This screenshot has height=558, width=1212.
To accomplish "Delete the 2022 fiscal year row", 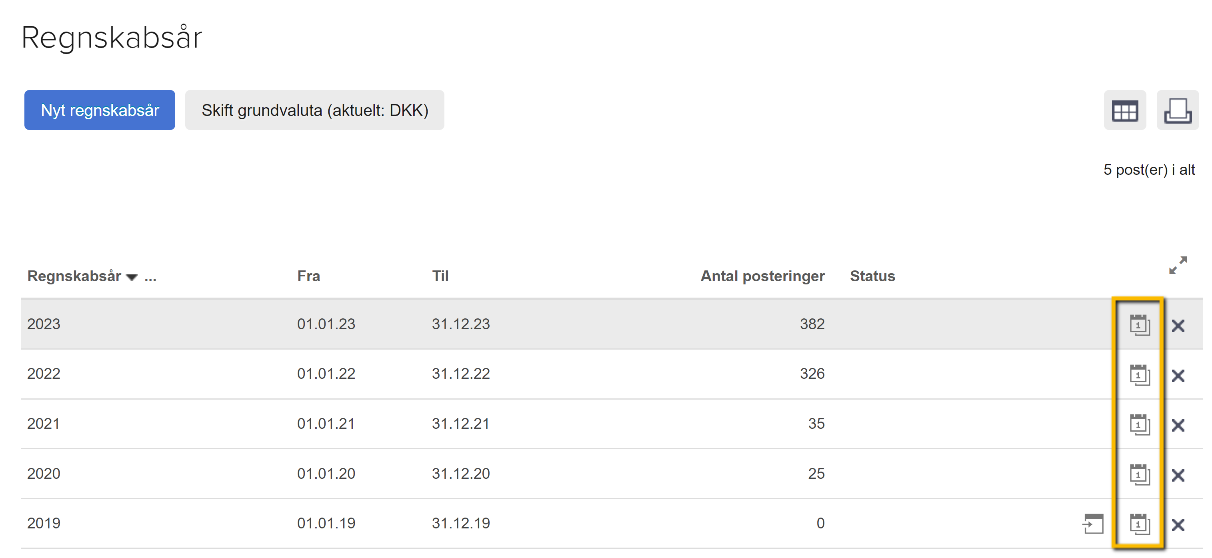I will [1178, 375].
